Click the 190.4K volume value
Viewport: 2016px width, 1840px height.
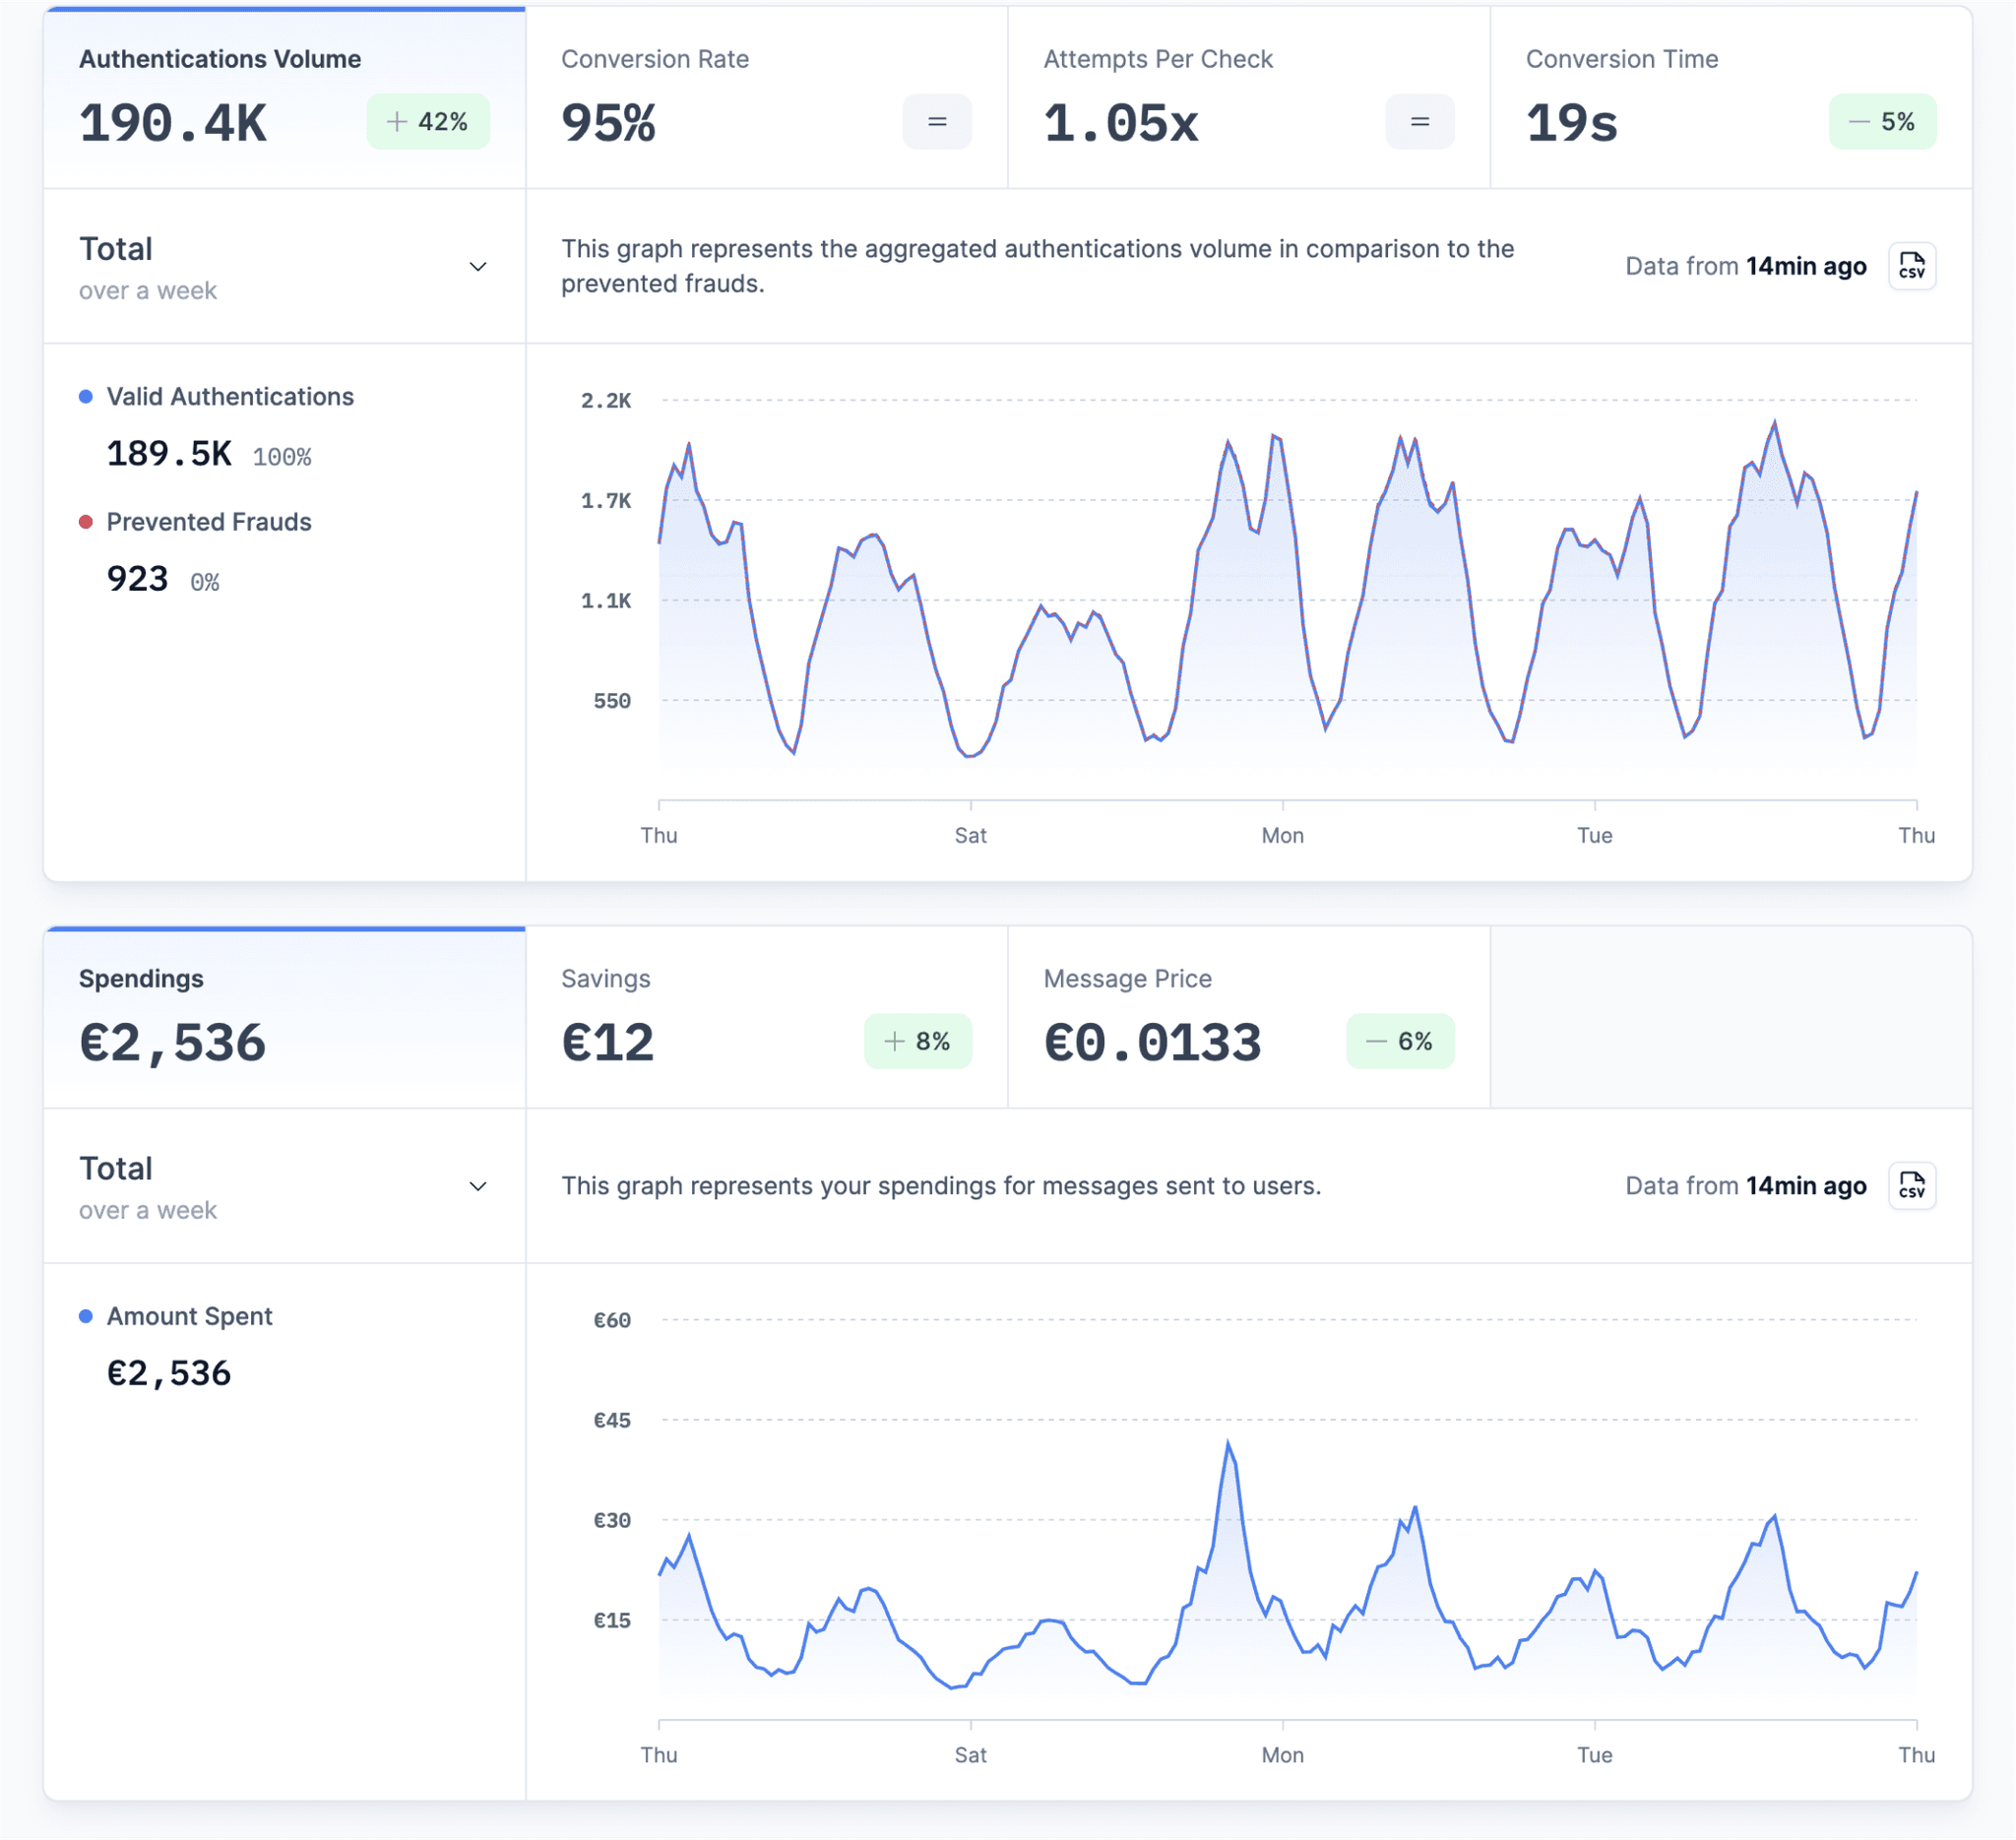tap(173, 124)
